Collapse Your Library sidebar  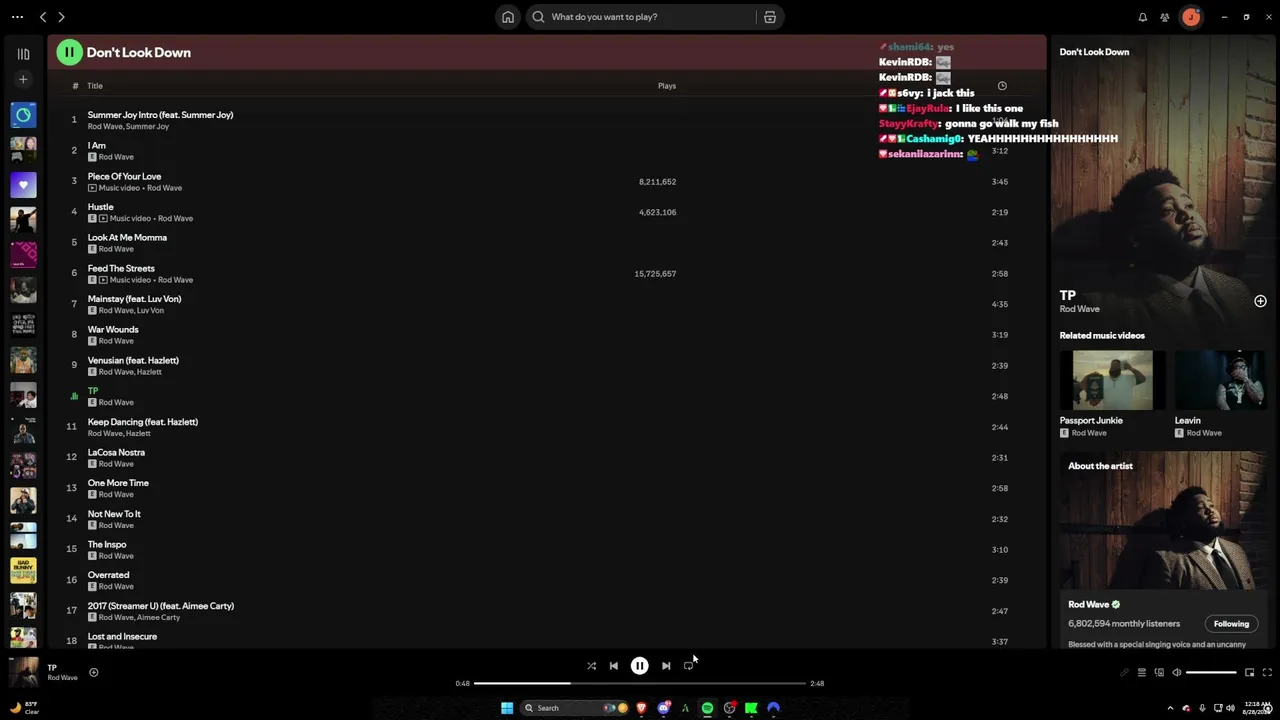pos(23,54)
